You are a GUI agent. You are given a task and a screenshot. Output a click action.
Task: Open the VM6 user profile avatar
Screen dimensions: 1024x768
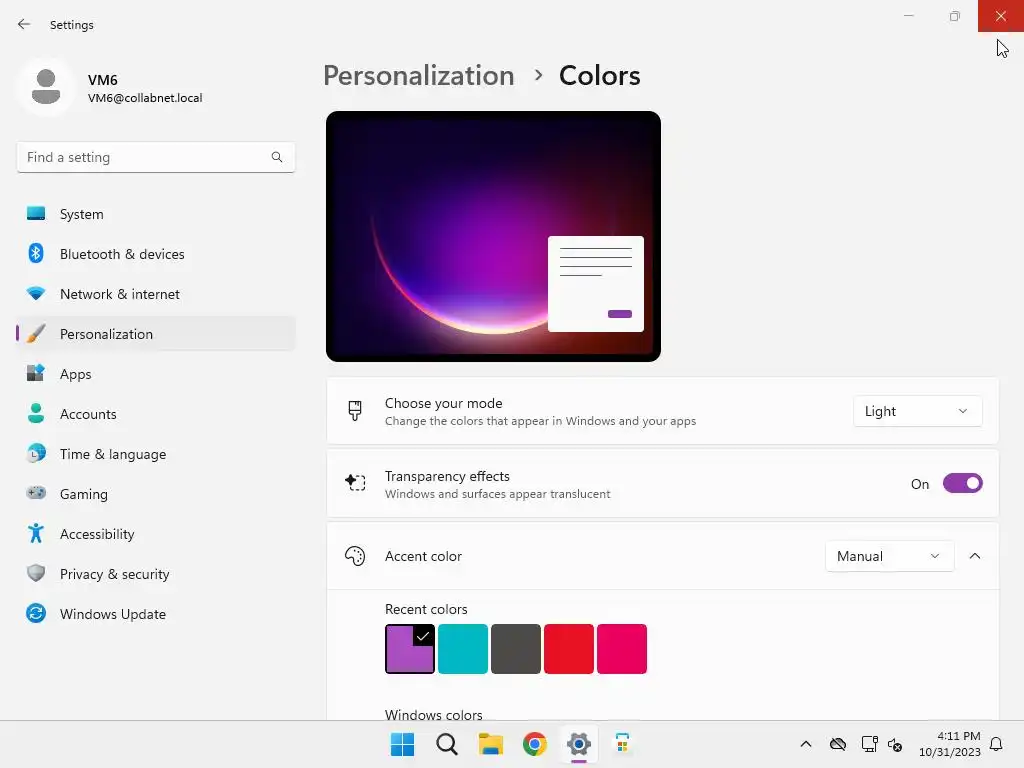(46, 87)
